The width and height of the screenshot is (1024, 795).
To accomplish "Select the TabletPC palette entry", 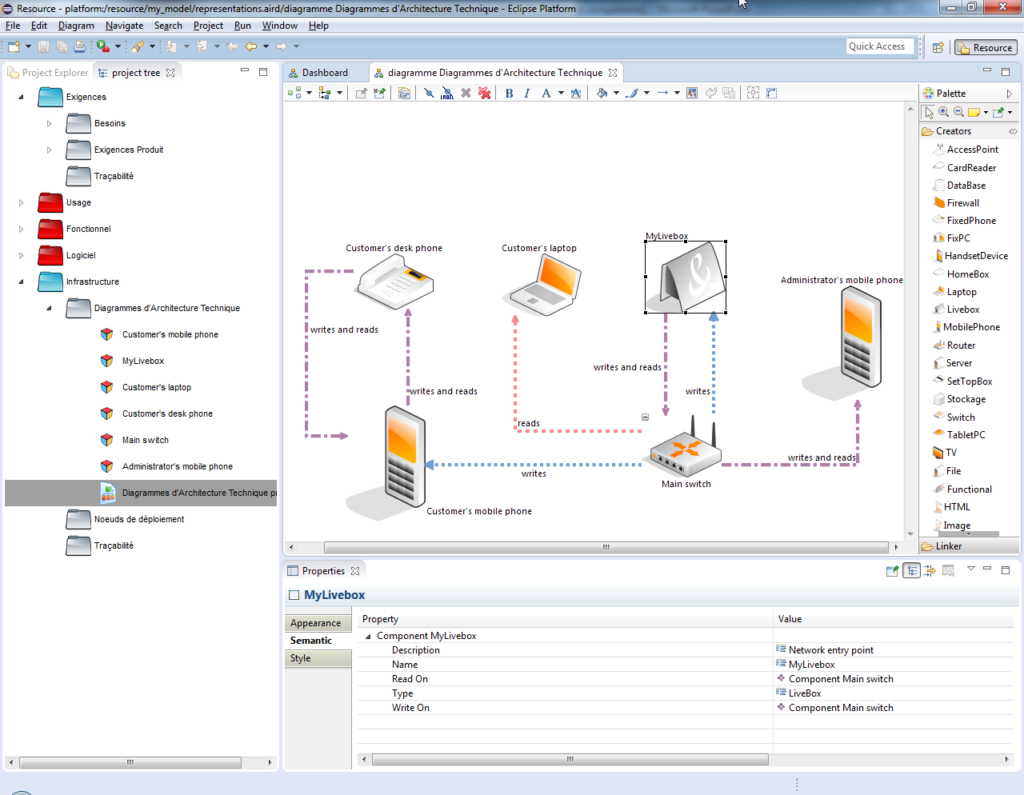I will point(965,435).
